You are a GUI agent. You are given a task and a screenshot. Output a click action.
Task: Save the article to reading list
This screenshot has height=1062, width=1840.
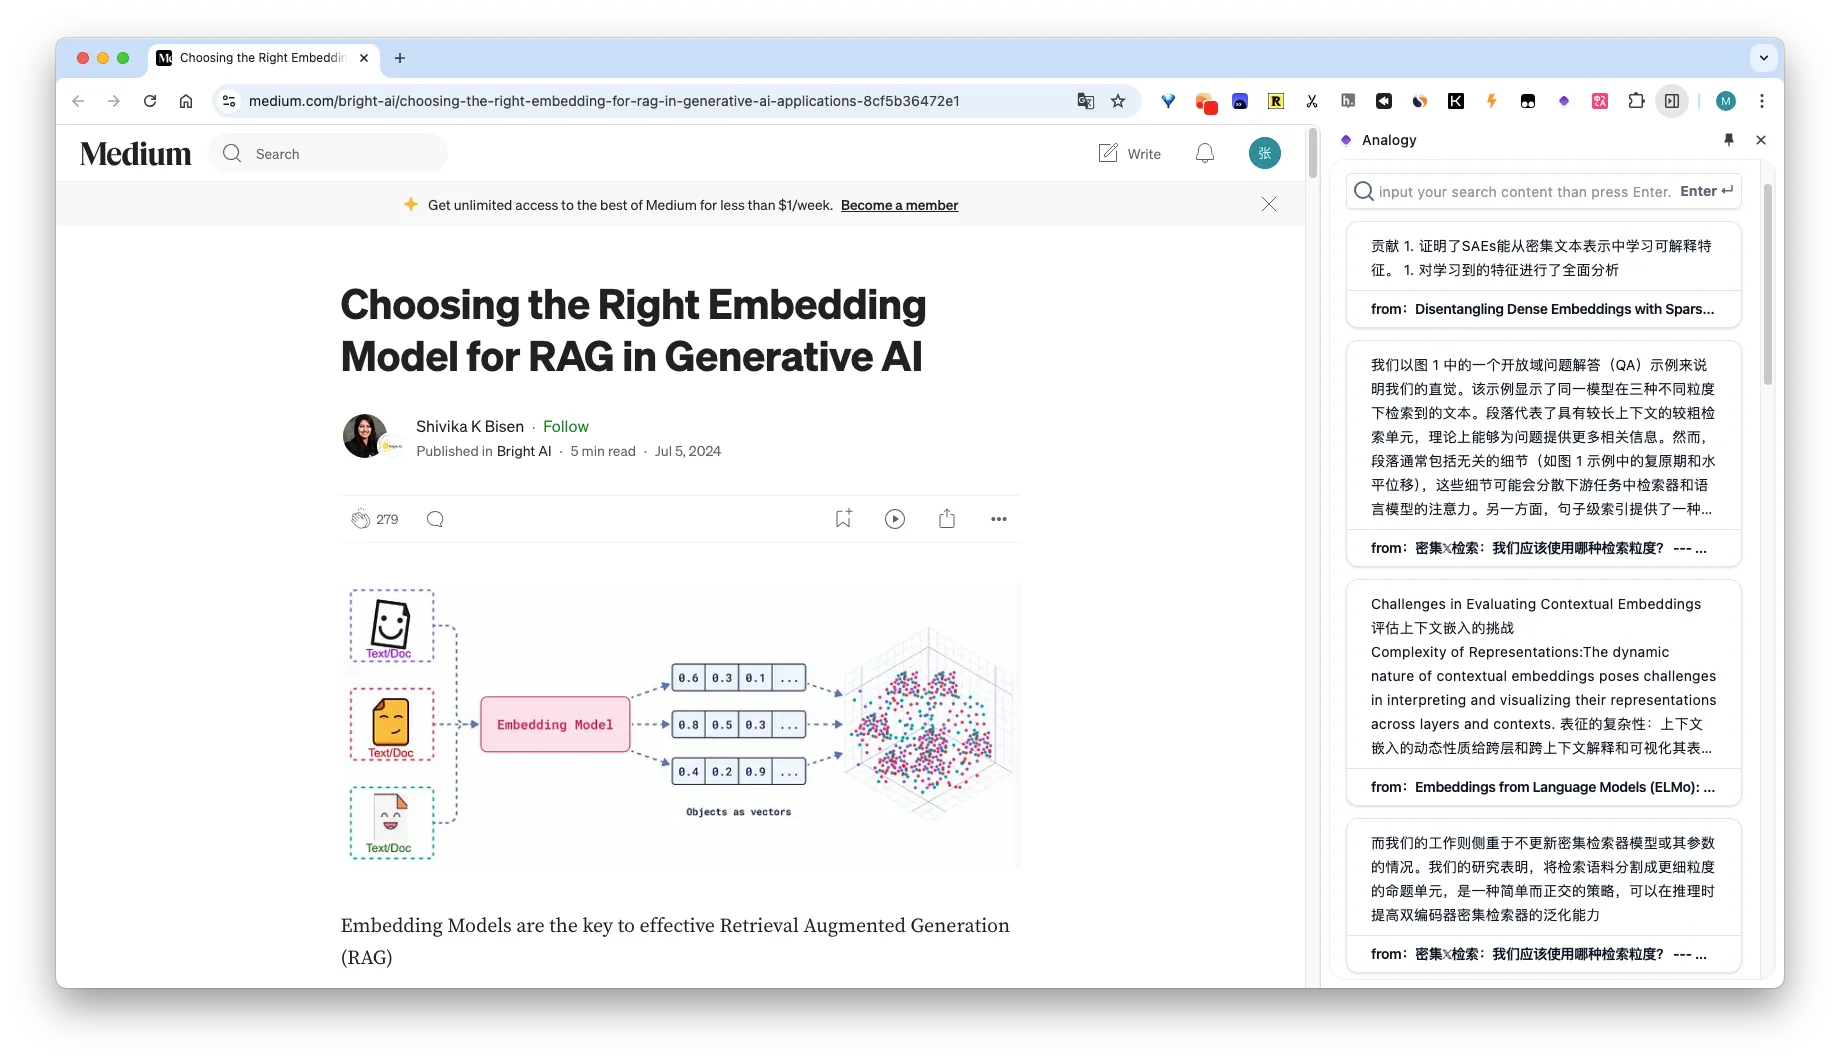coord(843,519)
